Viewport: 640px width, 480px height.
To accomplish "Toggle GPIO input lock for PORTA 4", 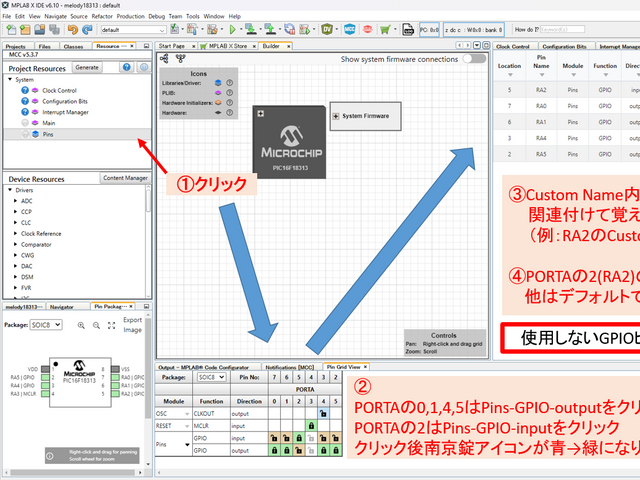I will [x=324, y=438].
